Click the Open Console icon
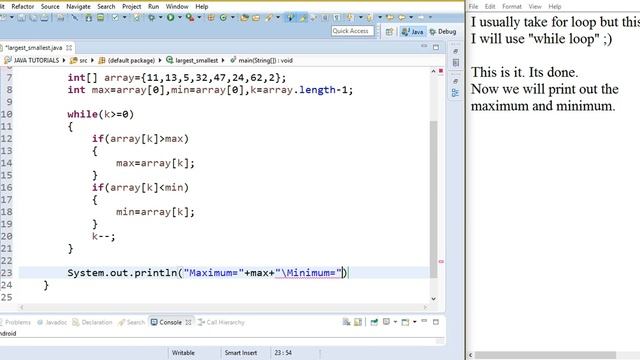Image resolution: width=640 pixels, height=360 pixels. 405,322
